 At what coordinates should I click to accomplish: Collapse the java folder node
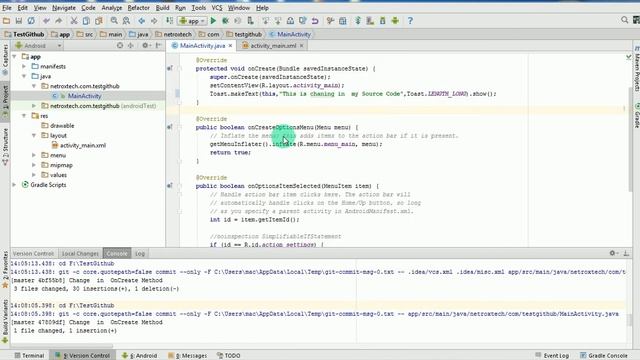point(24,76)
